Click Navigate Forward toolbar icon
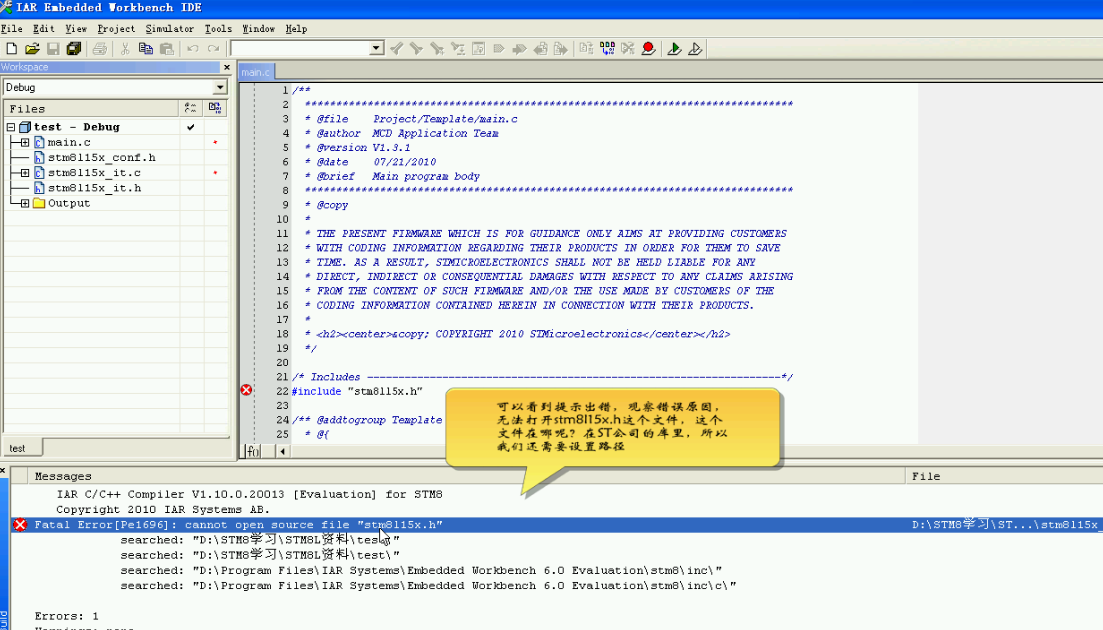This screenshot has width=1103, height=630. 561,49
